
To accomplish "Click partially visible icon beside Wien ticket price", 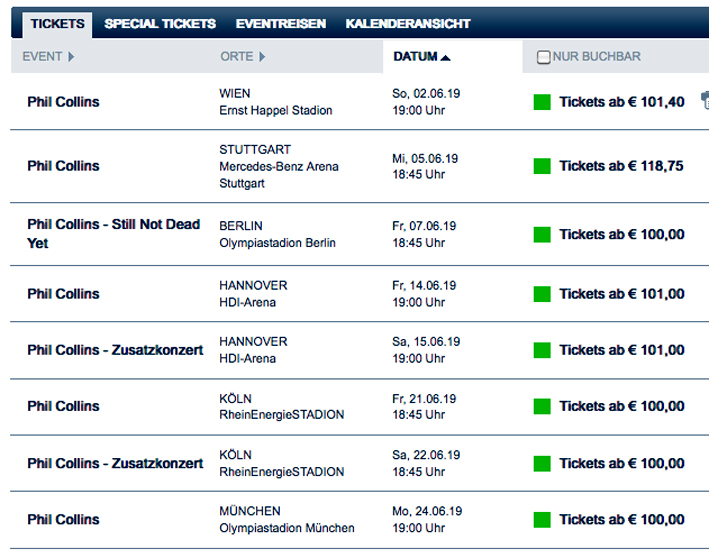I will 705,100.
